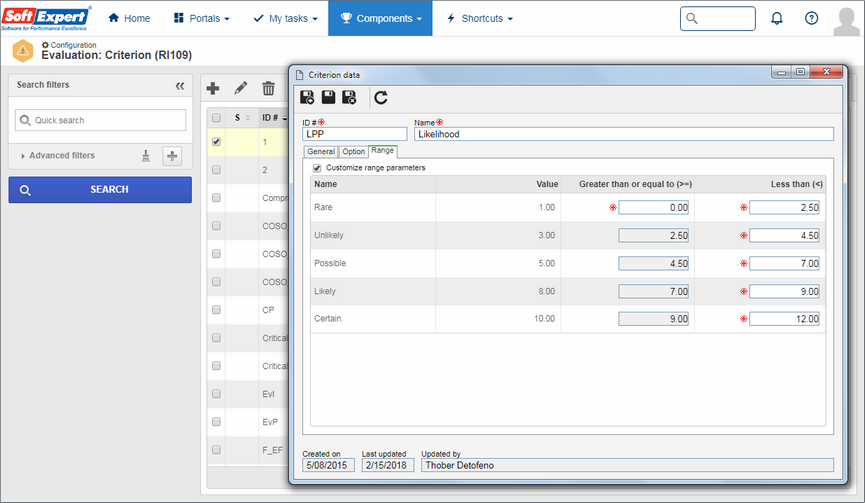Check the checkbox for the Evl row
Image resolution: width=865 pixels, height=503 pixels.
point(216,394)
